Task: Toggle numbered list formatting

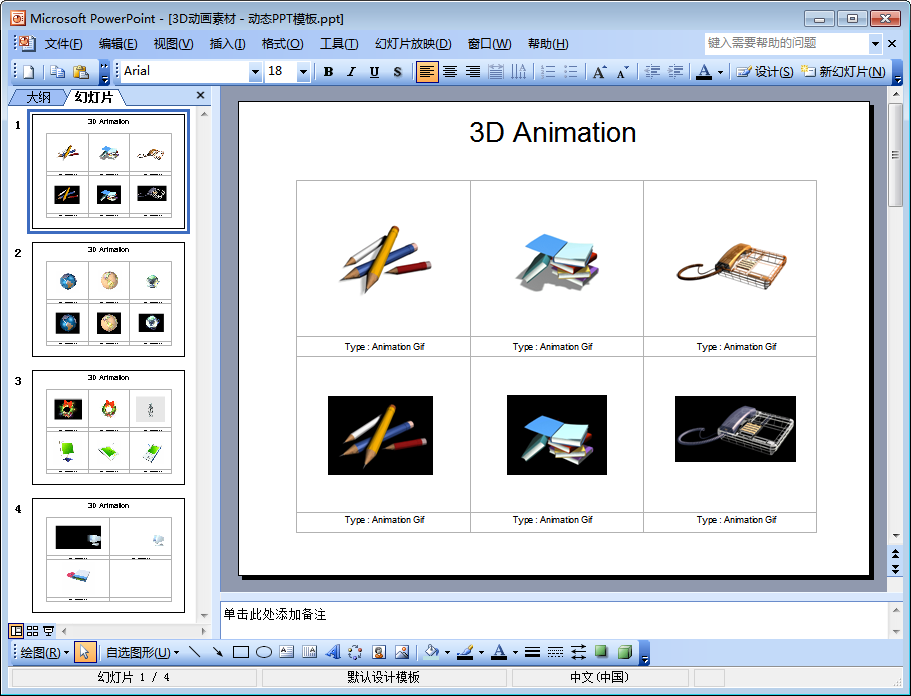Action: click(547, 71)
